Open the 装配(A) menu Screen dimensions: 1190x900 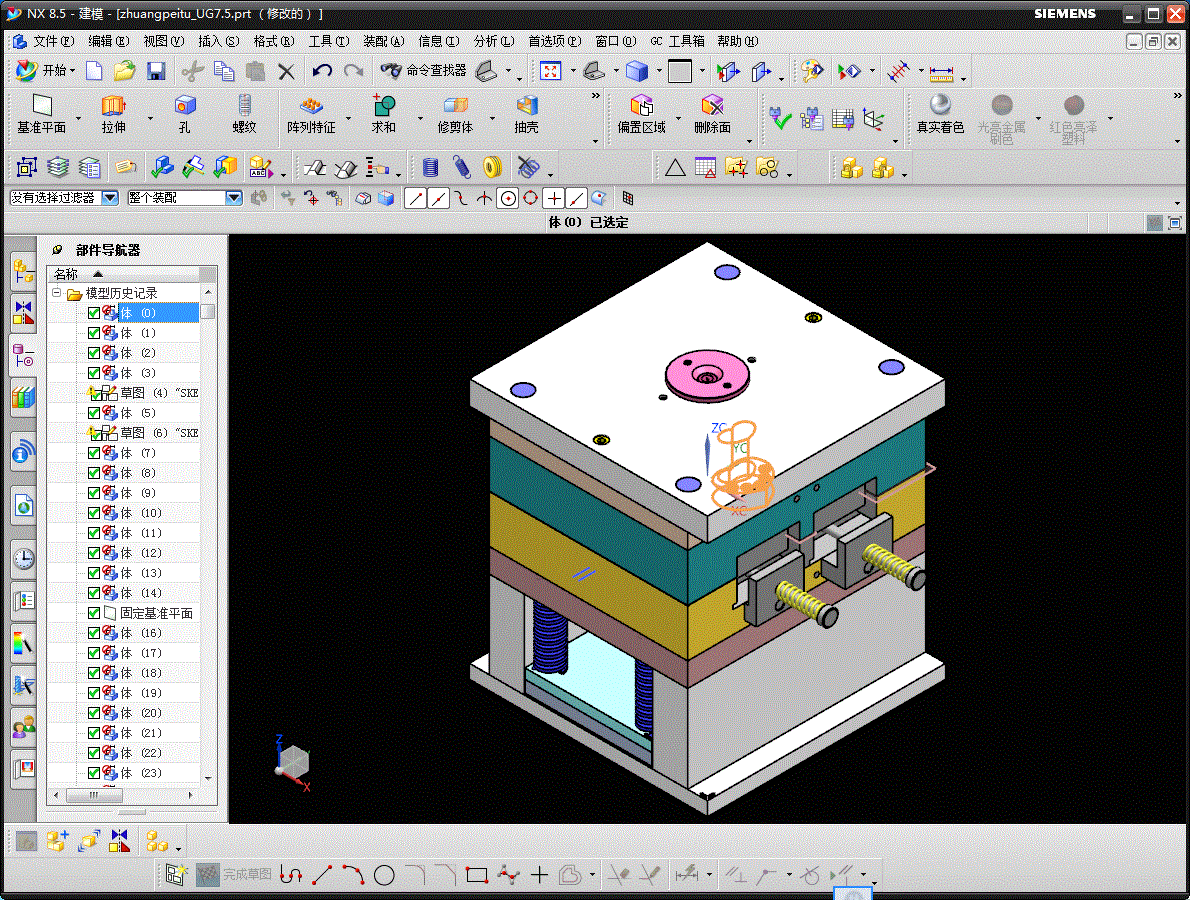tap(383, 41)
